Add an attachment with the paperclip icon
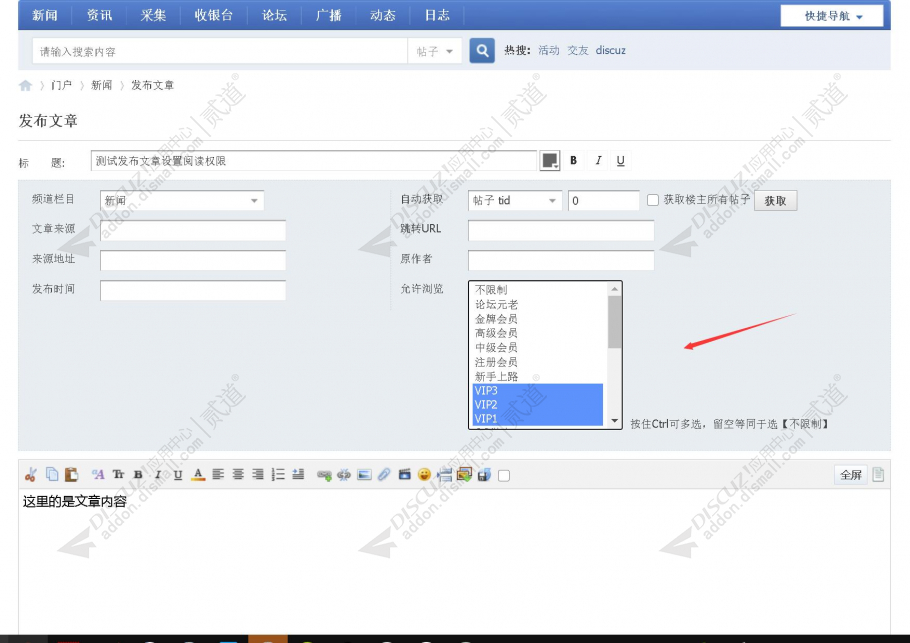The width and height of the screenshot is (910, 643). click(384, 475)
